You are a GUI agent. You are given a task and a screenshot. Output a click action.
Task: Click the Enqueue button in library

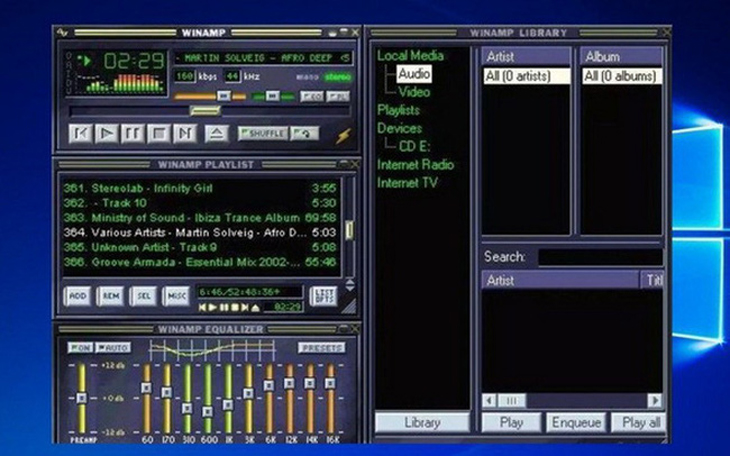(x=576, y=422)
